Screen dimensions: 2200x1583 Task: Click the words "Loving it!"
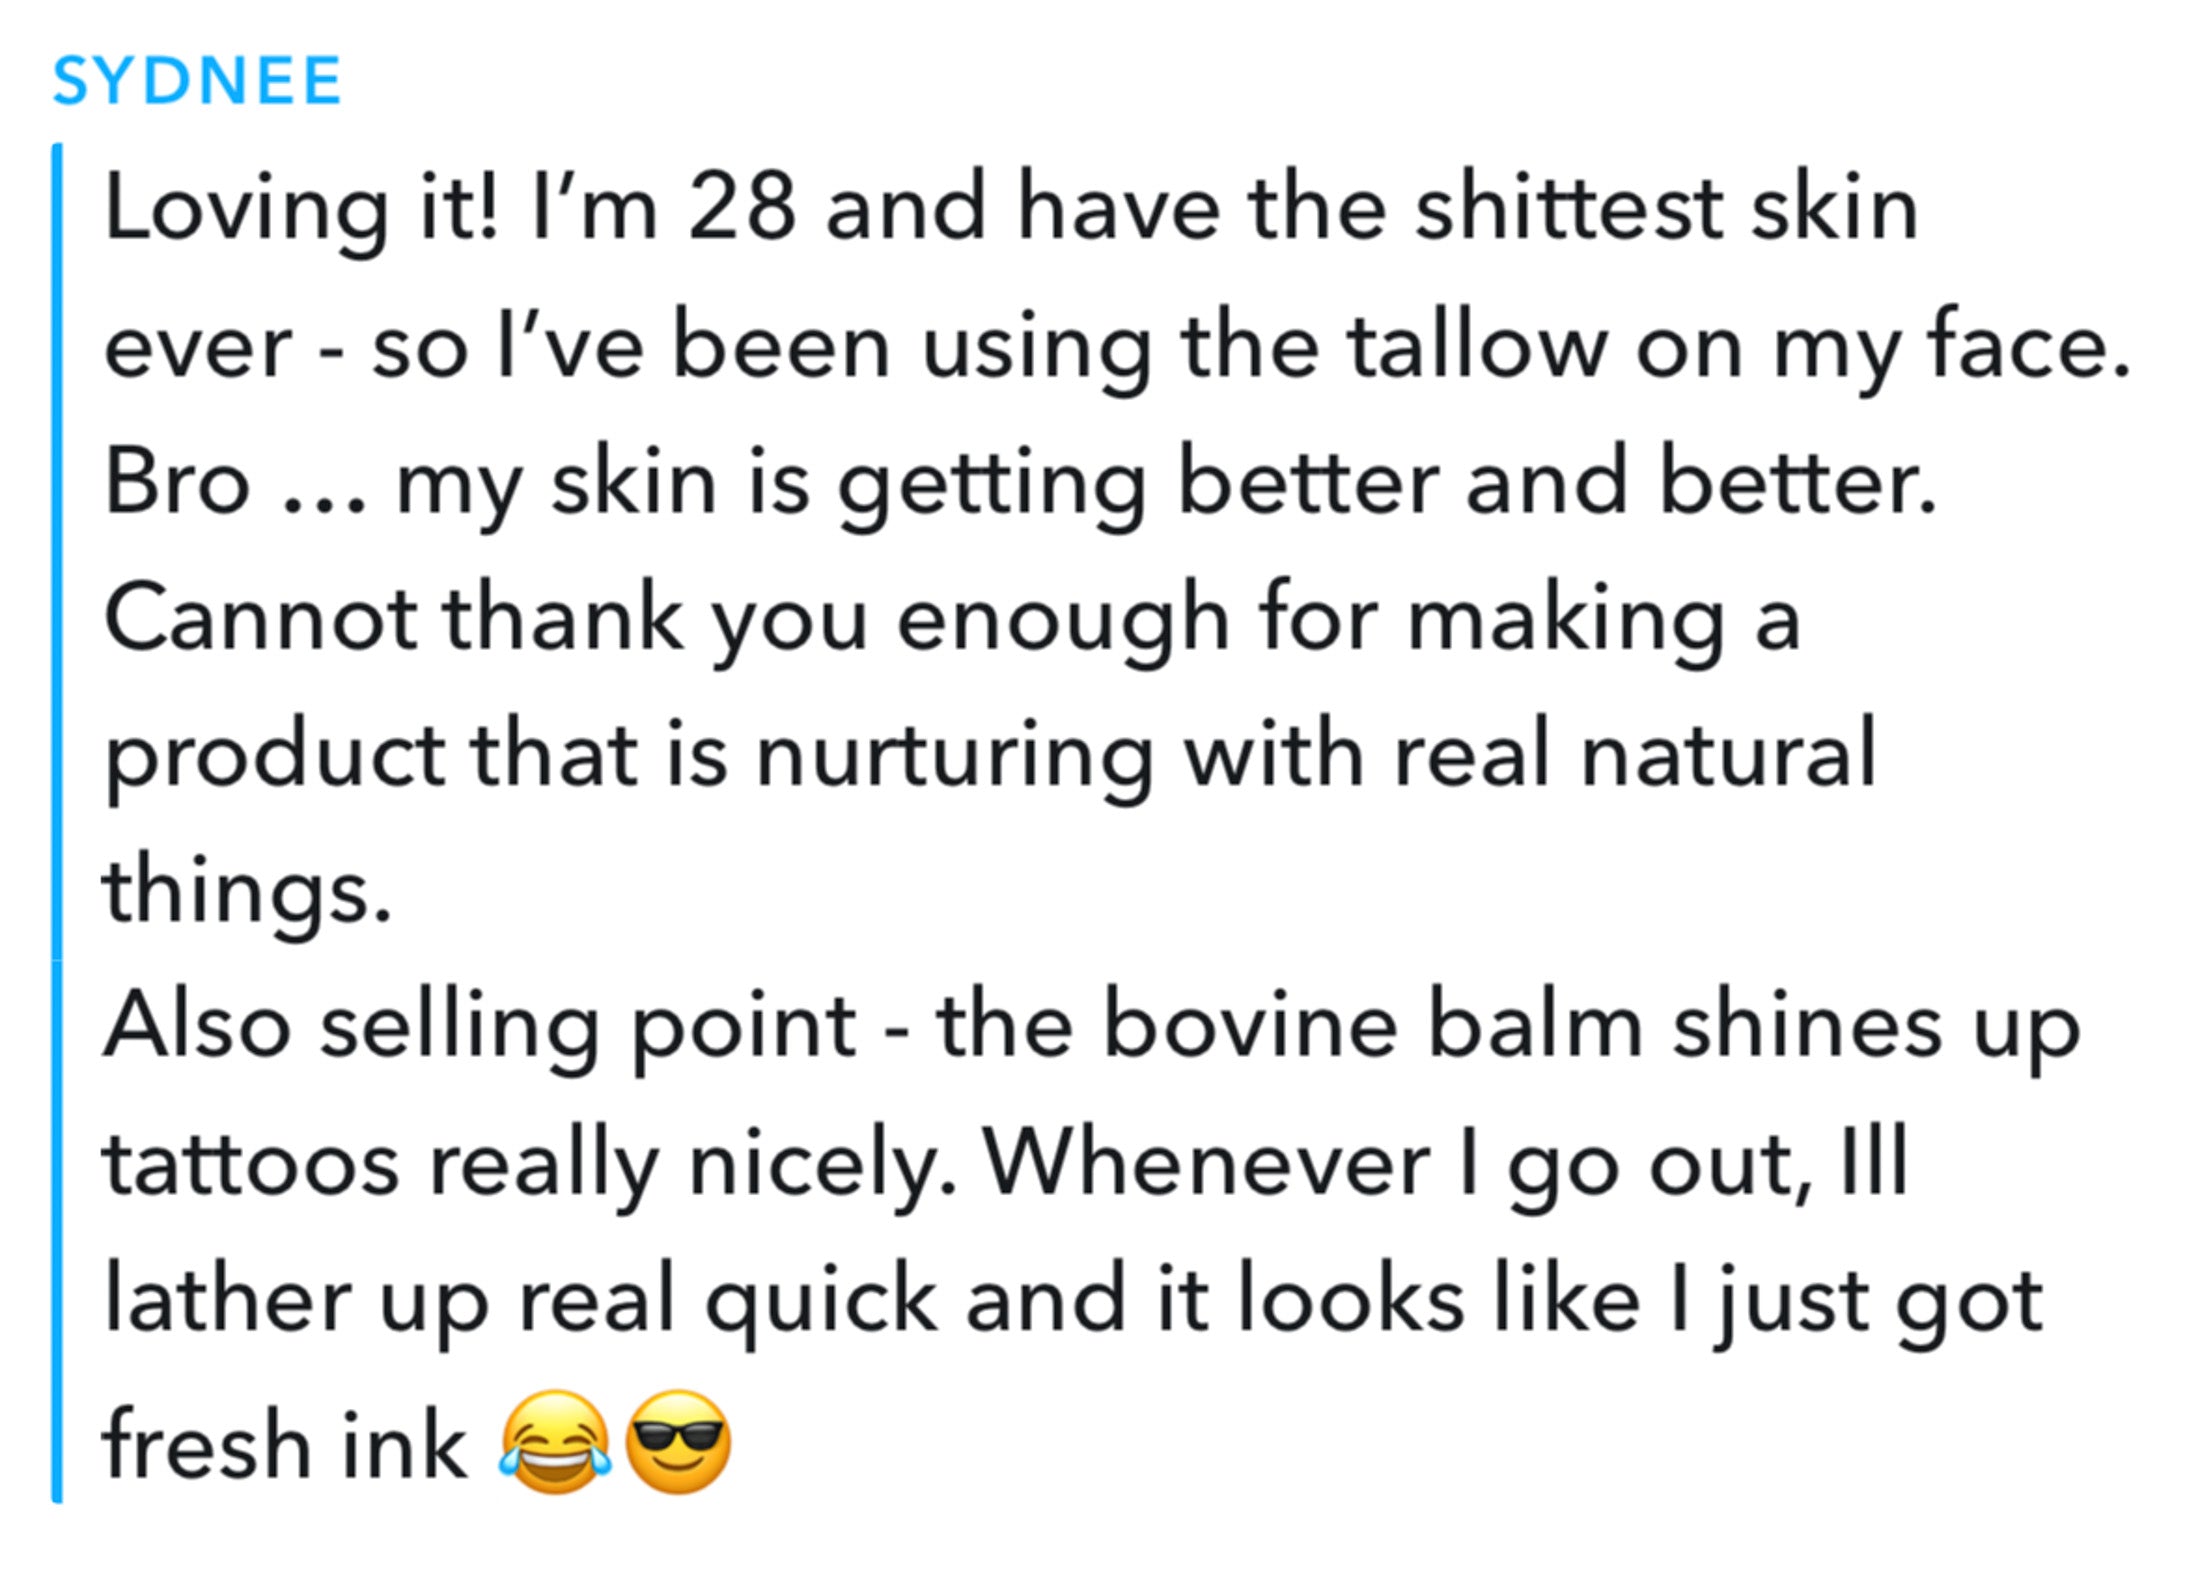point(300,210)
